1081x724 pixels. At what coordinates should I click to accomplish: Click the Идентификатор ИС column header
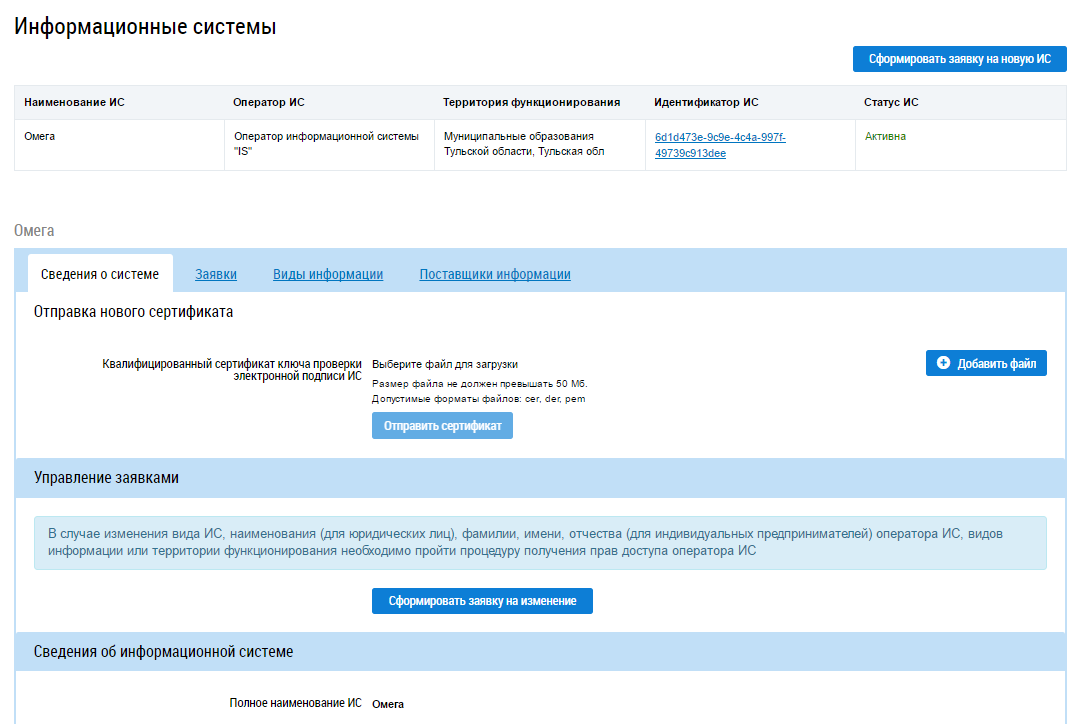(x=705, y=102)
